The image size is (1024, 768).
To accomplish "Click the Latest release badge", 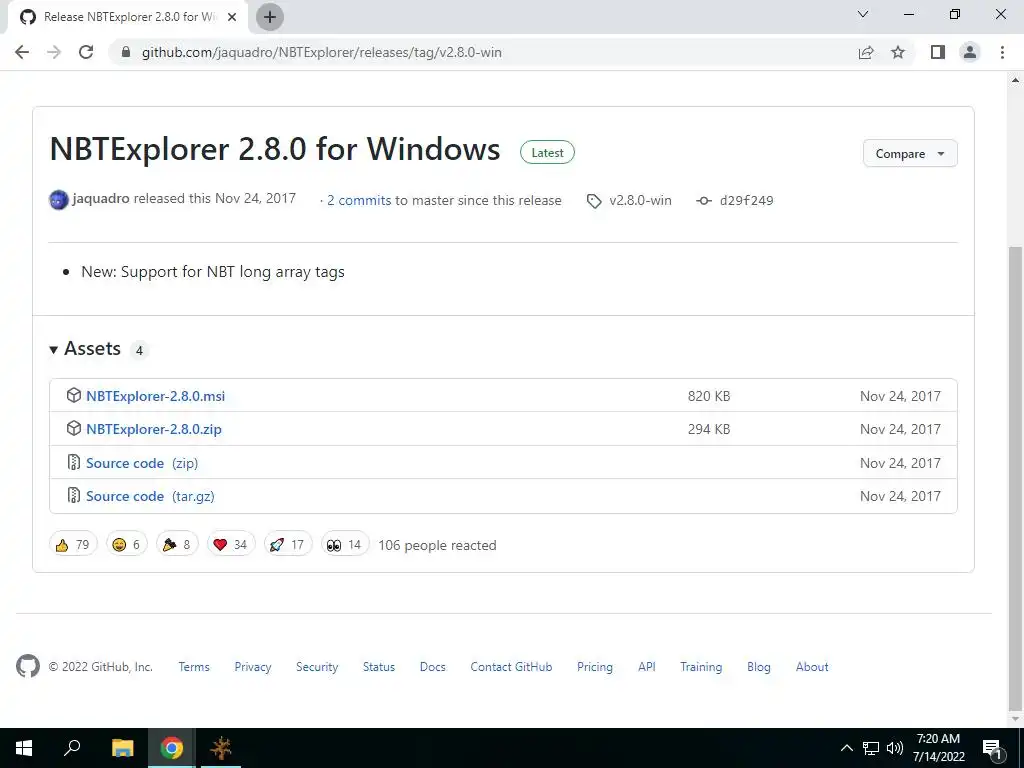I will click(547, 153).
